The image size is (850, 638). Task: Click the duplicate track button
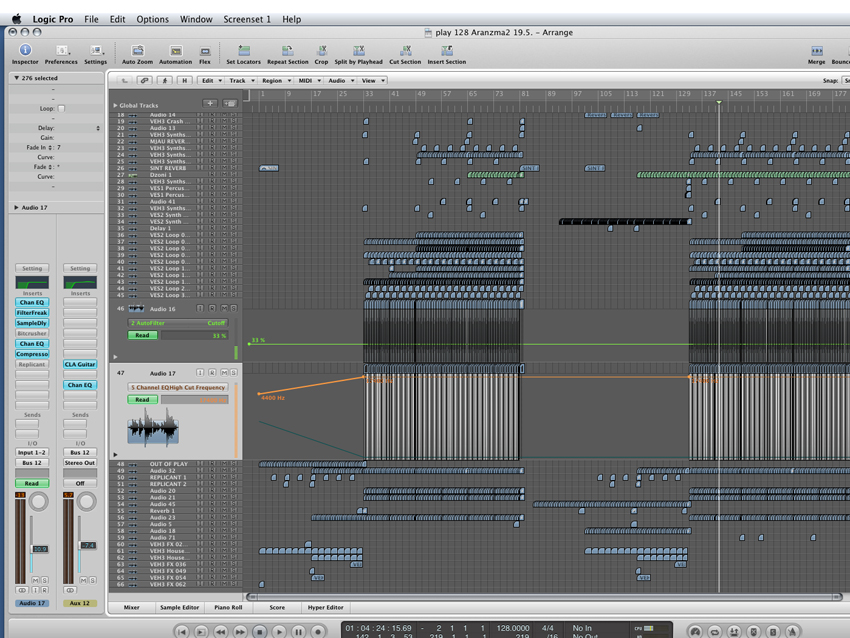tap(230, 103)
